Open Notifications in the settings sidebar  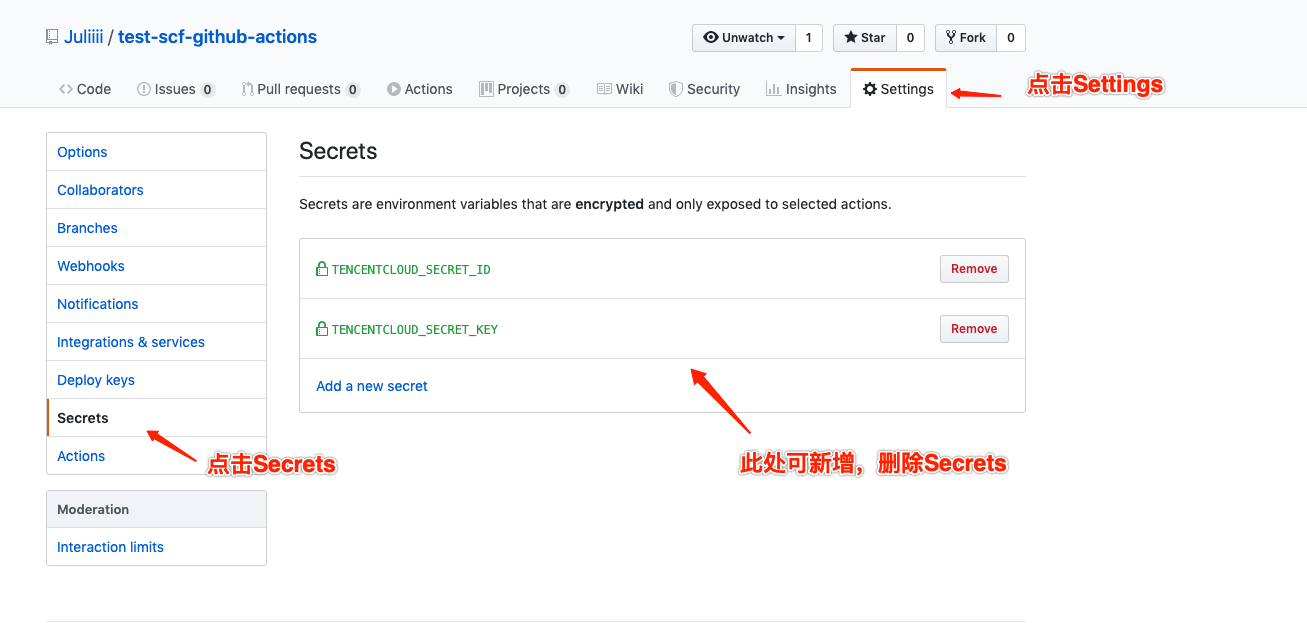[x=156, y=304]
